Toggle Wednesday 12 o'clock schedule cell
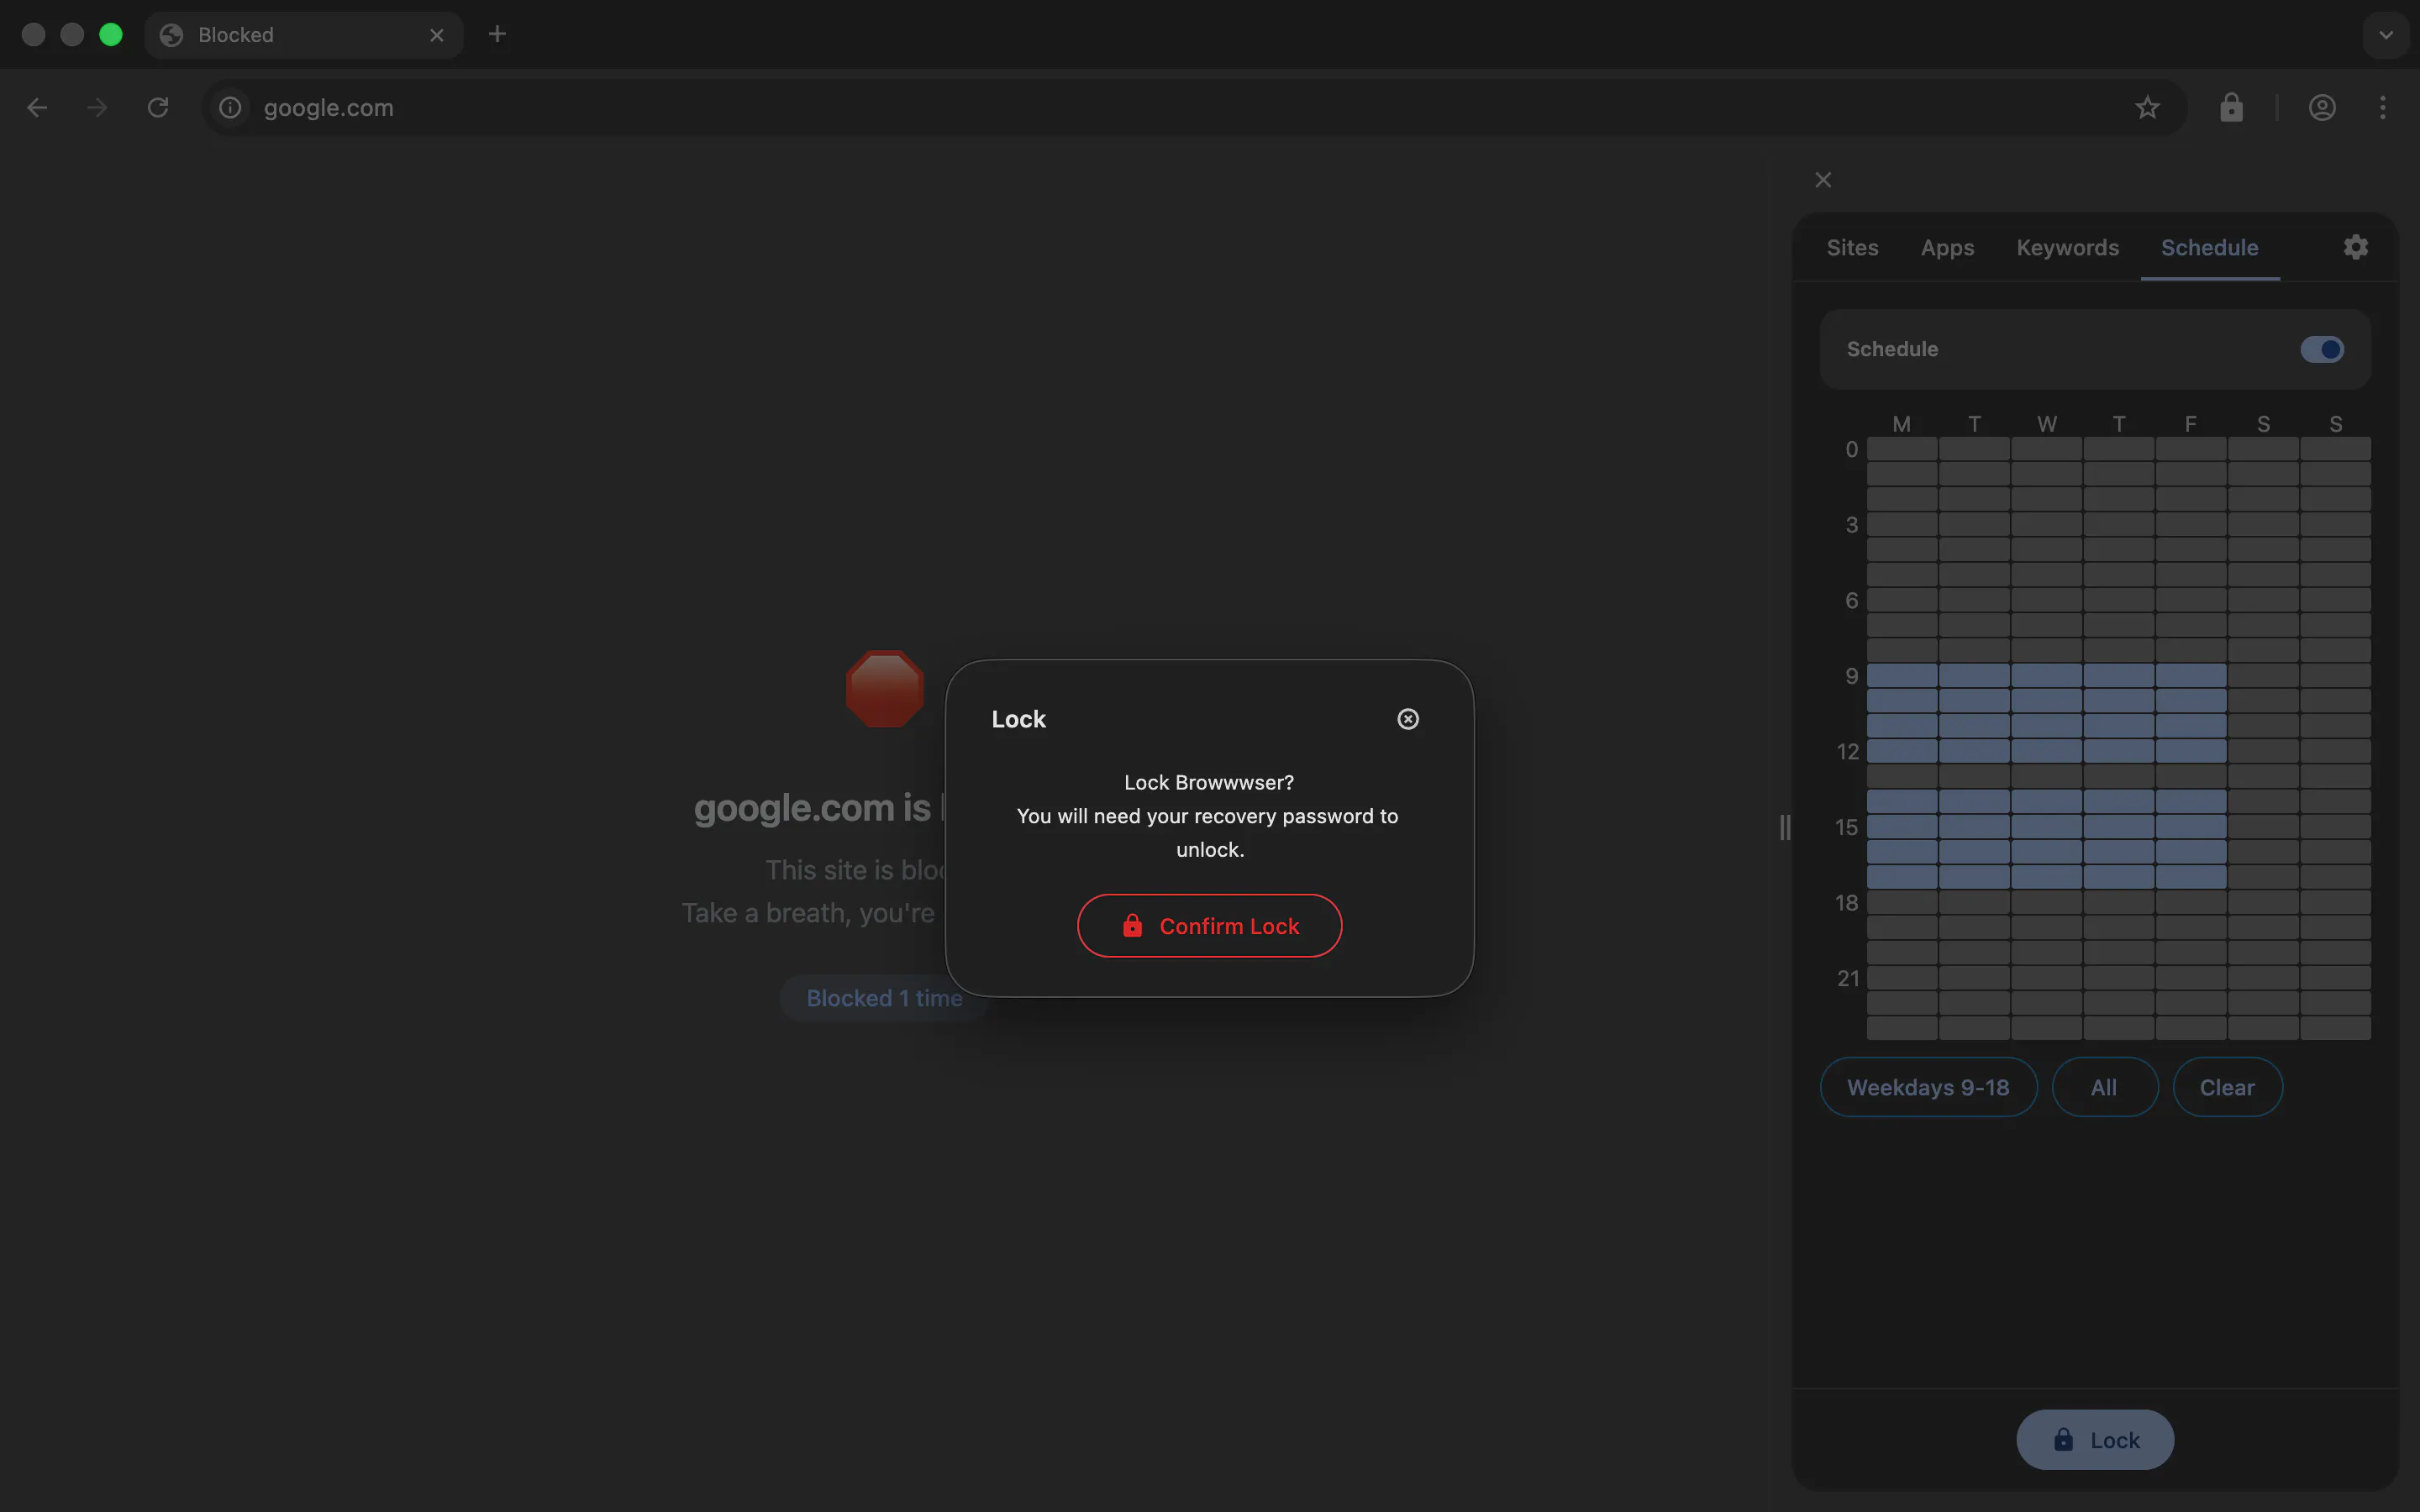Screen dimensions: 2420x1512 click(x=2046, y=751)
